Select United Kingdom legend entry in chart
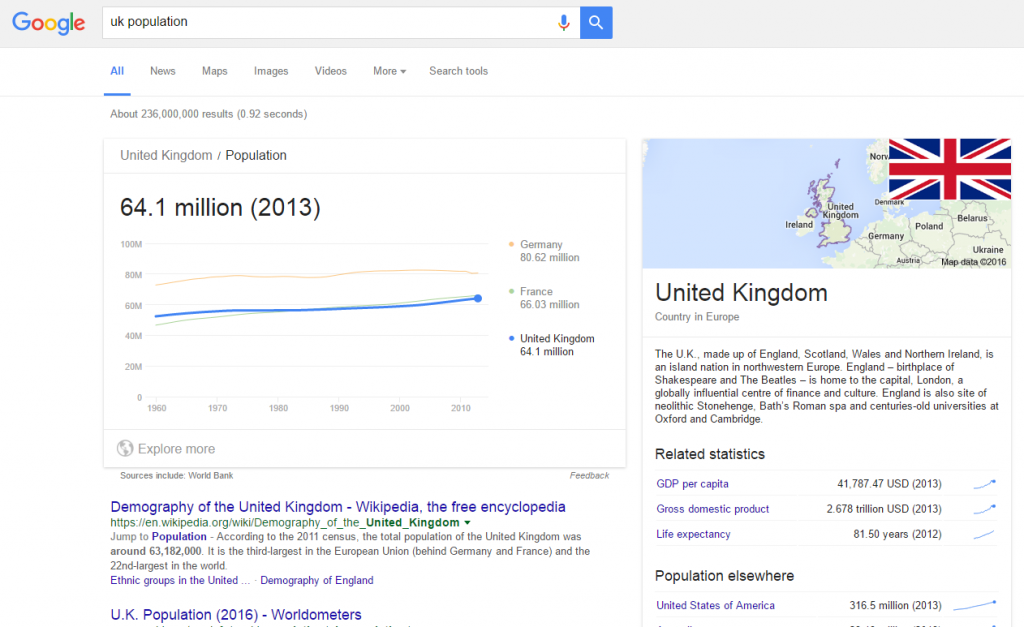The image size is (1024, 627). 552,345
